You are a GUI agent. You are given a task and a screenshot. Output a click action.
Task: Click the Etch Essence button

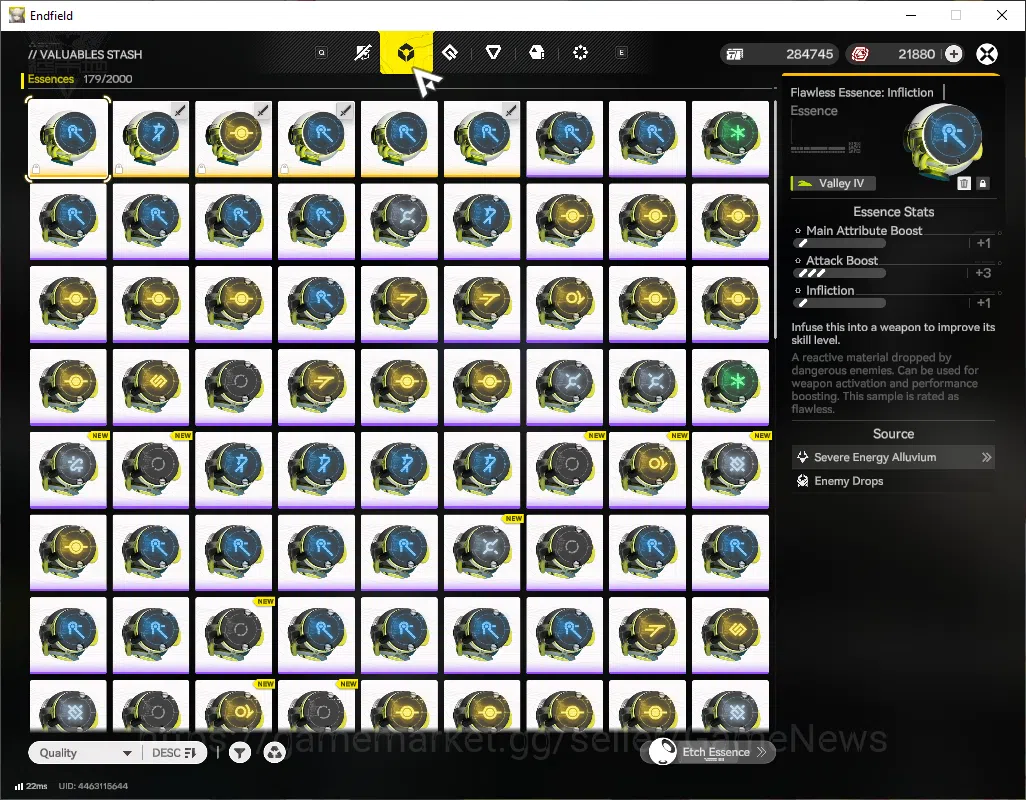click(x=709, y=752)
